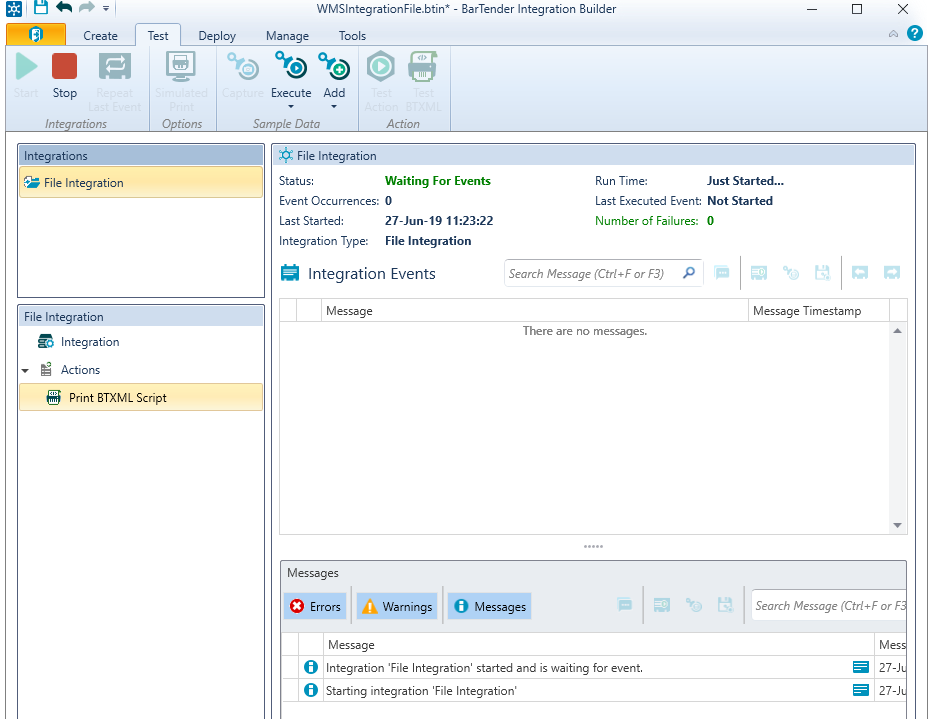The width and height of the screenshot is (929, 719).
Task: Click the Messages panel search field
Action: pyautogui.click(x=829, y=606)
